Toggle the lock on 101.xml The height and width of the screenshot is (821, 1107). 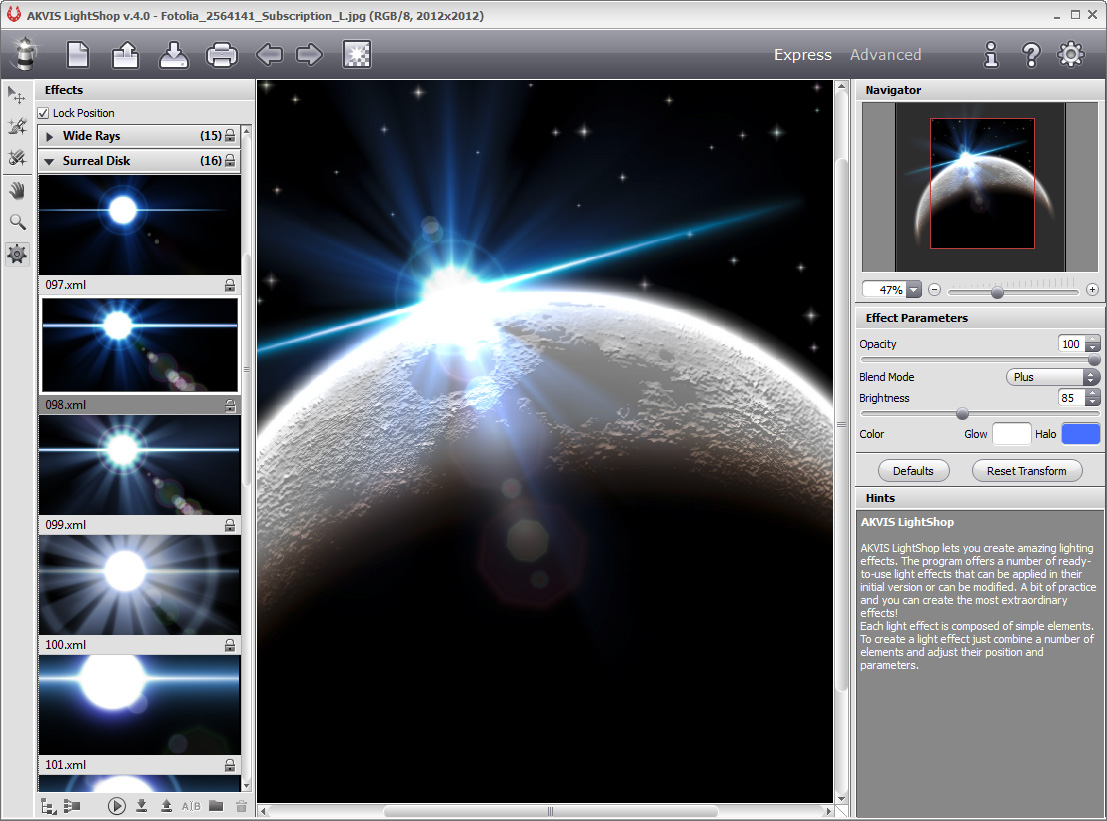229,765
